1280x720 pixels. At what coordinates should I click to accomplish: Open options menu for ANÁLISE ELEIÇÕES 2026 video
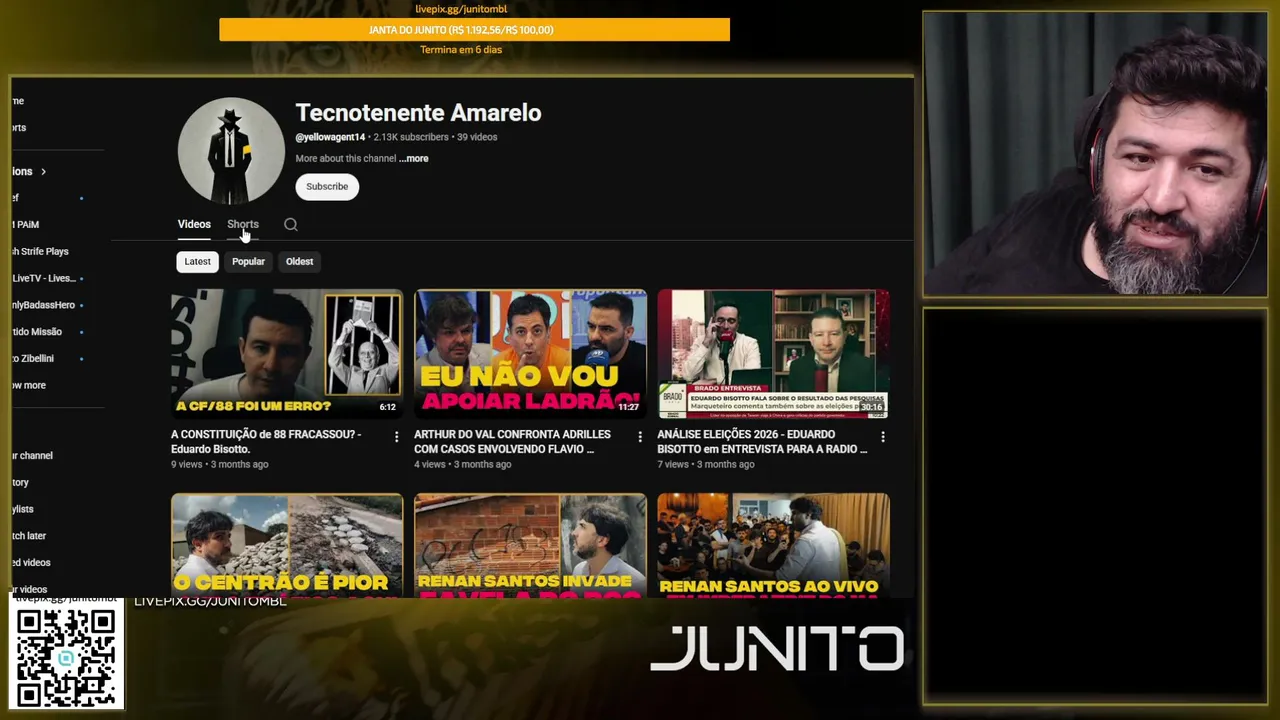click(883, 437)
